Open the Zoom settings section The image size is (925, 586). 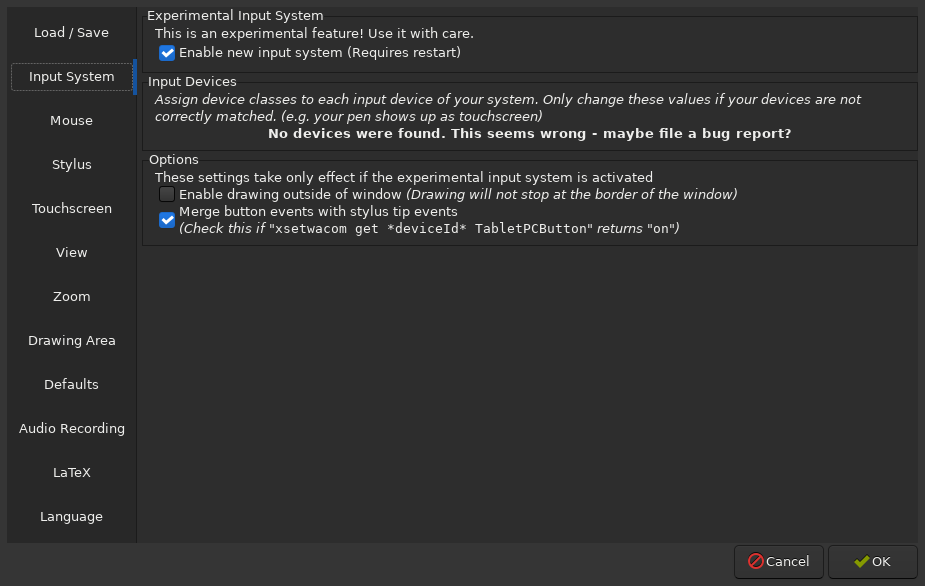(71, 296)
